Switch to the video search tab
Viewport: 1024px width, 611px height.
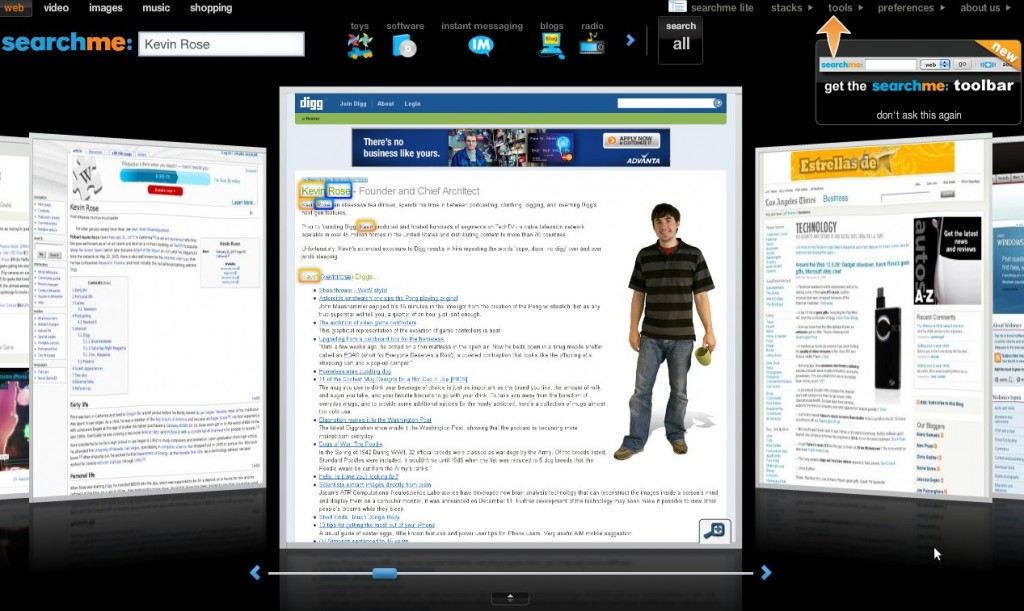click(x=56, y=8)
